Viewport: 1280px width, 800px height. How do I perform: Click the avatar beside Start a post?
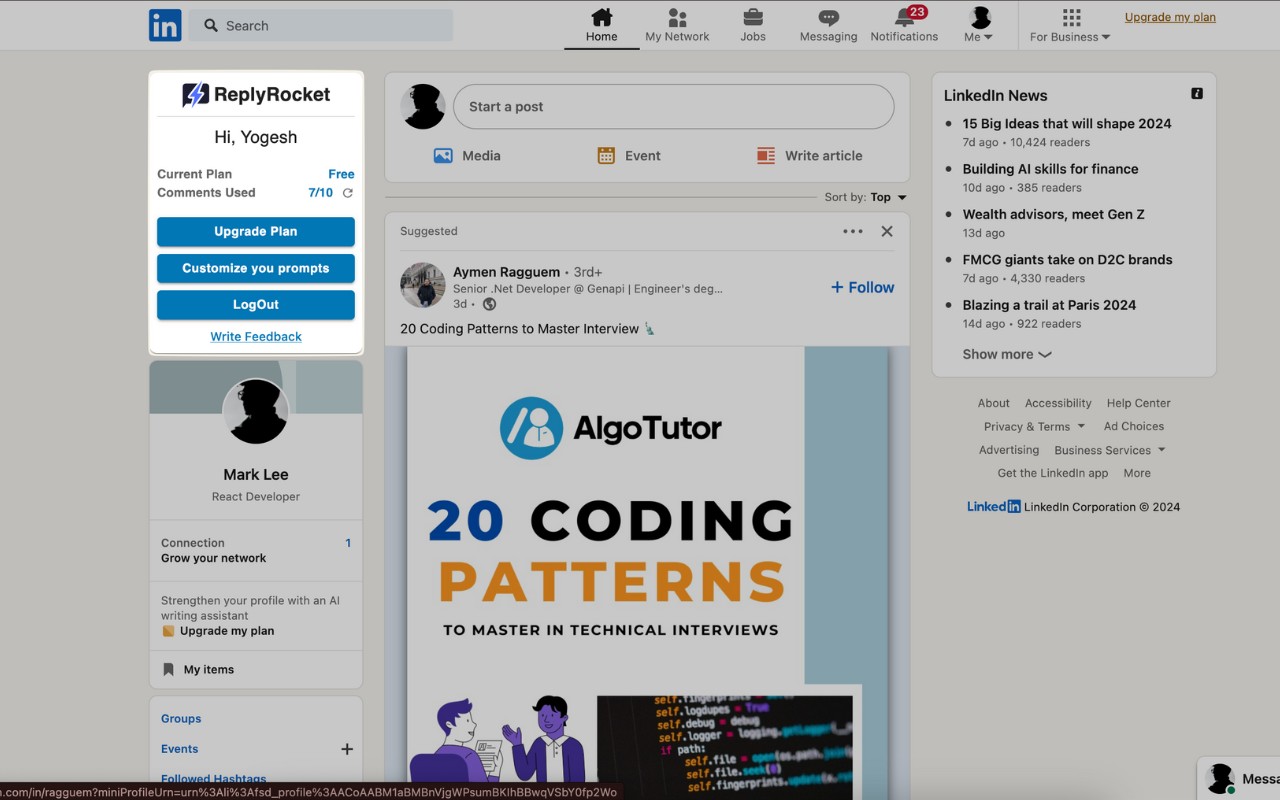click(x=423, y=107)
